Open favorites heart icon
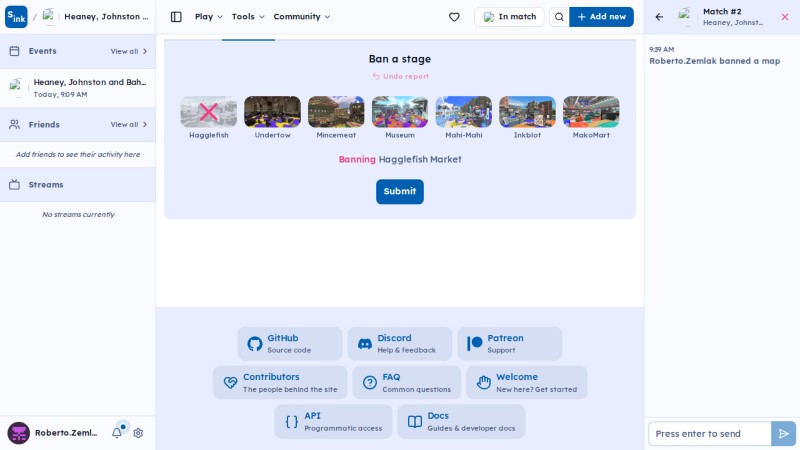This screenshot has height=450, width=800. click(454, 17)
